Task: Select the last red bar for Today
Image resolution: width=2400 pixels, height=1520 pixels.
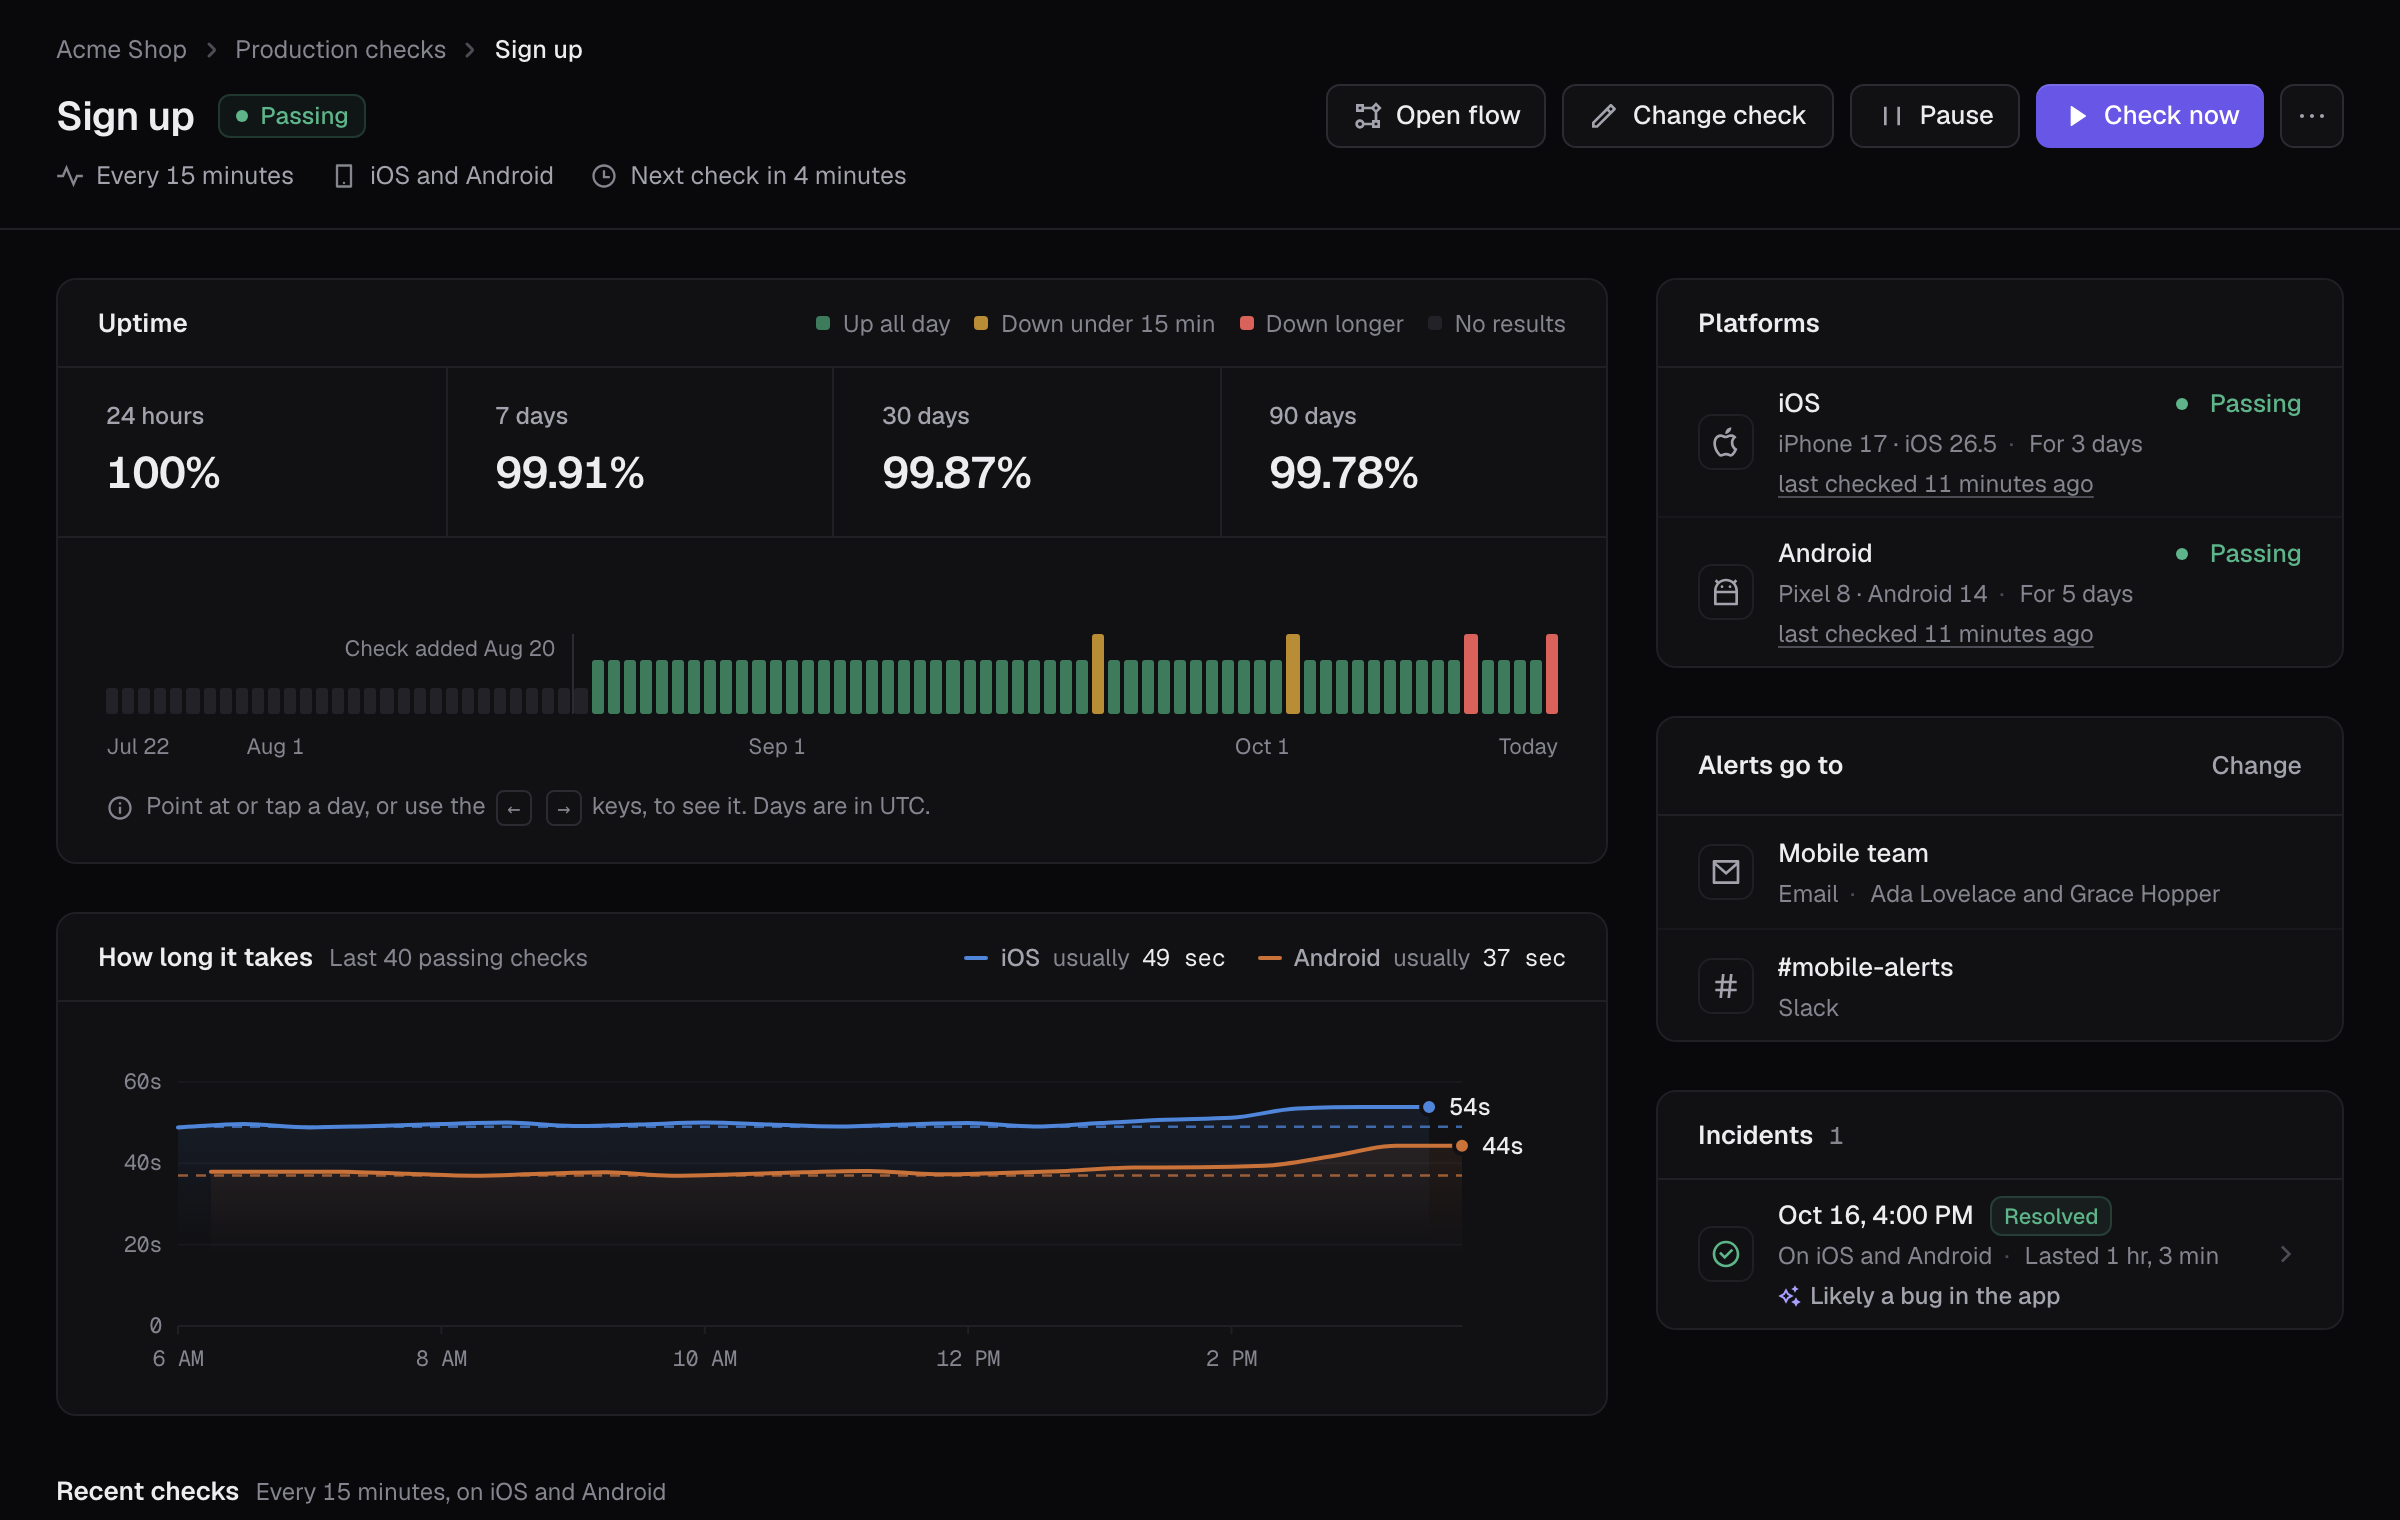Action: pos(1551,673)
